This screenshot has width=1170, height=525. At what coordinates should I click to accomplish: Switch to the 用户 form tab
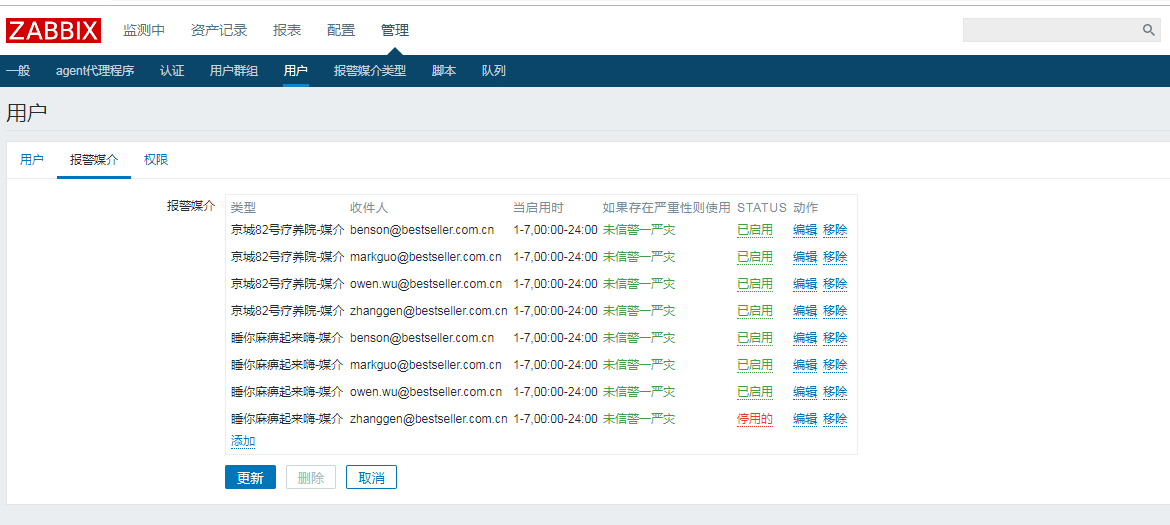(x=31, y=160)
